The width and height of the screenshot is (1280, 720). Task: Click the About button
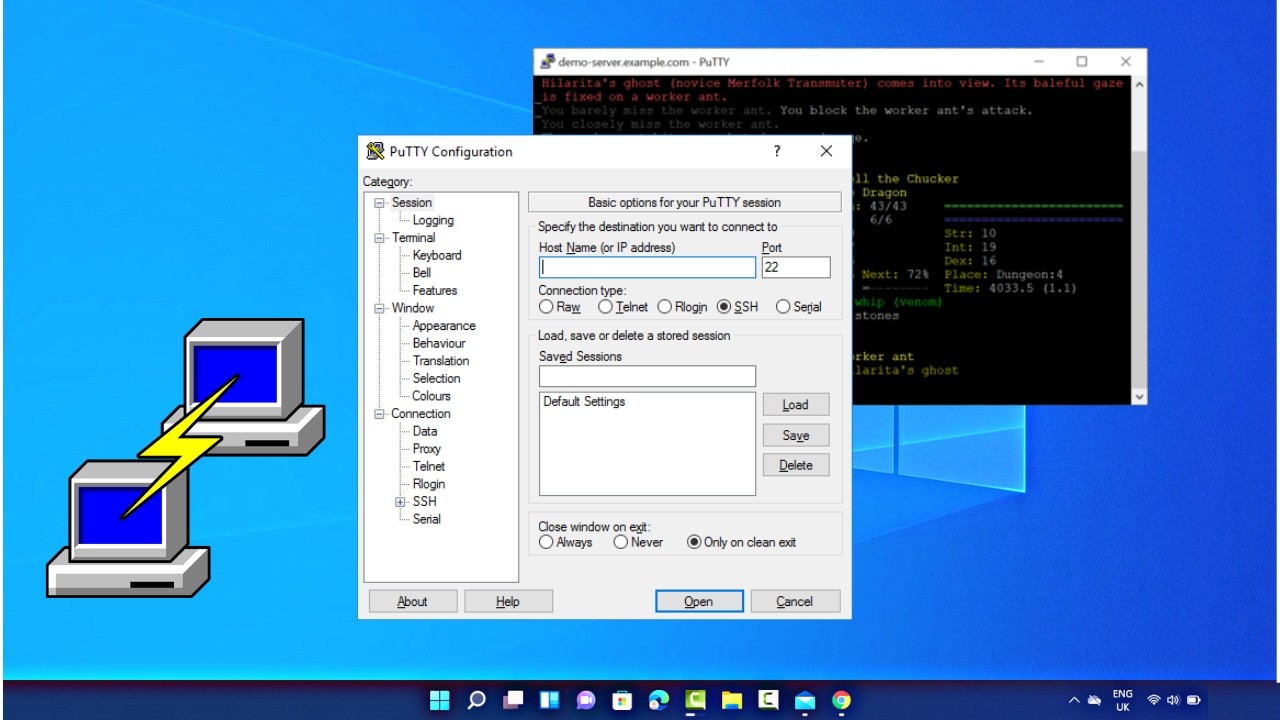[x=413, y=601]
